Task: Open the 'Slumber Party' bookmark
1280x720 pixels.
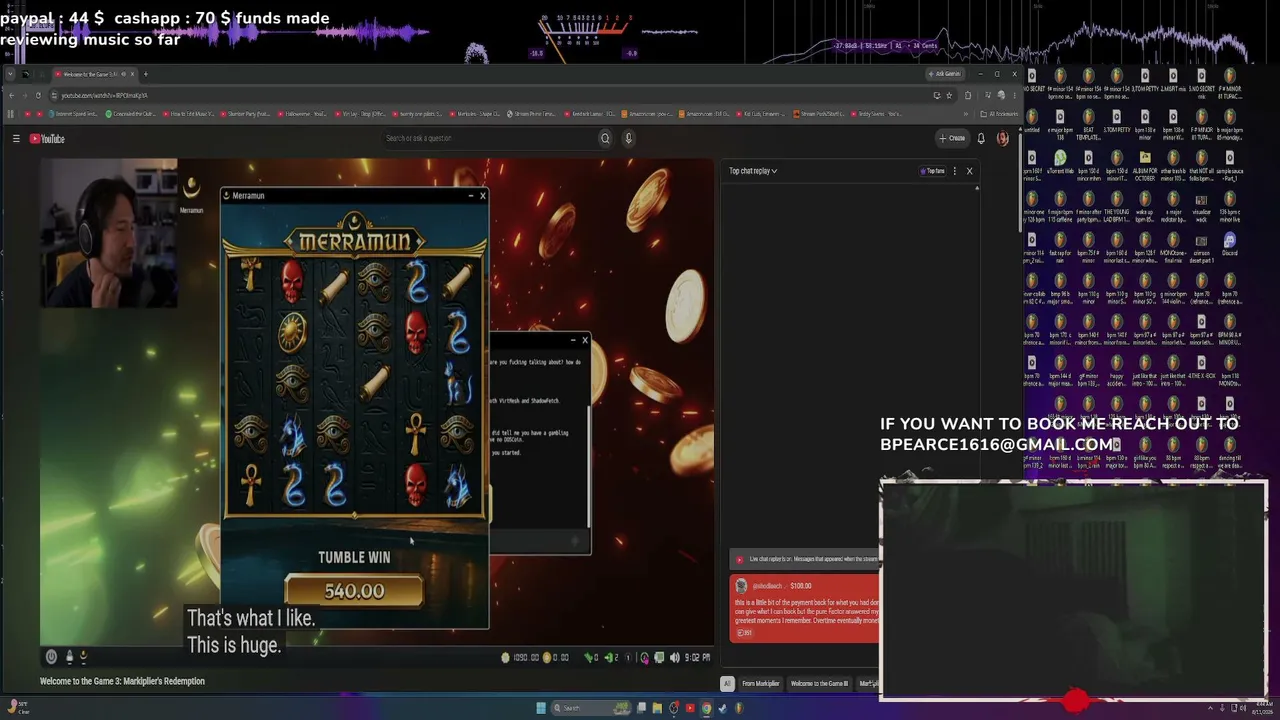Action: (246, 114)
